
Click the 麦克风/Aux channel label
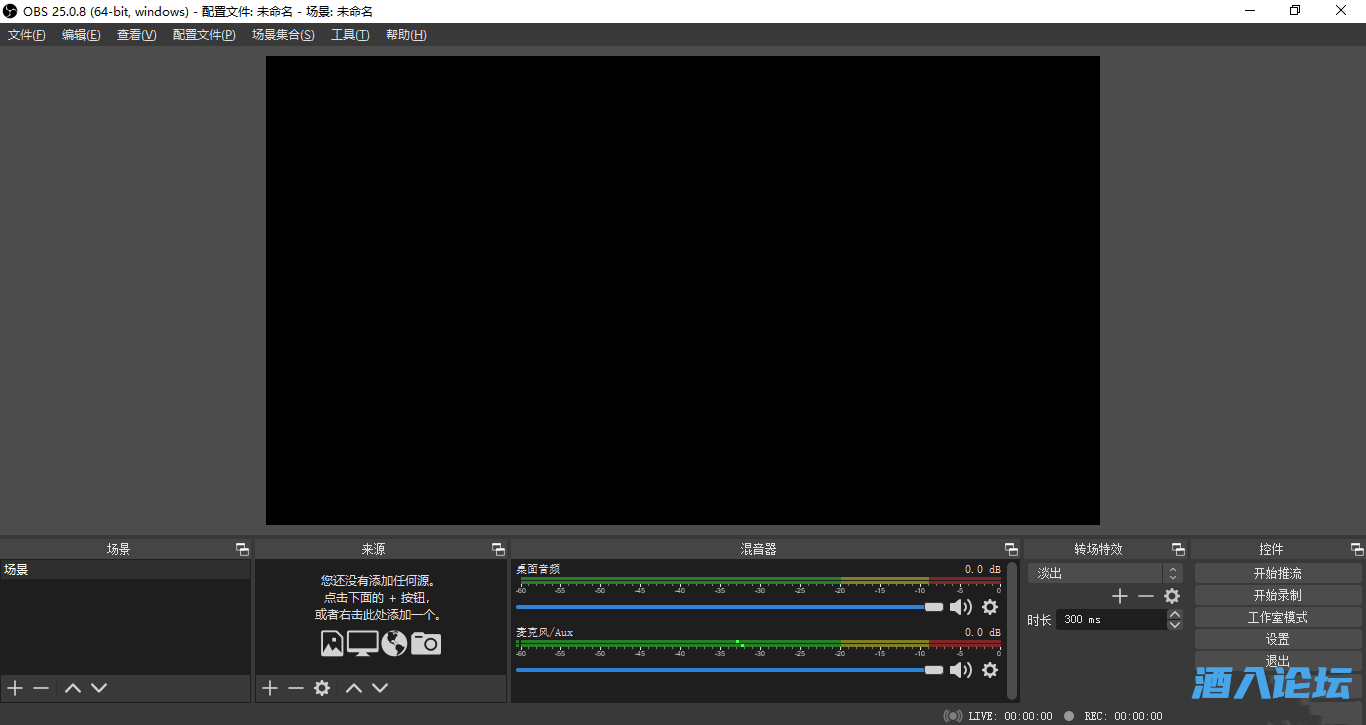(545, 632)
